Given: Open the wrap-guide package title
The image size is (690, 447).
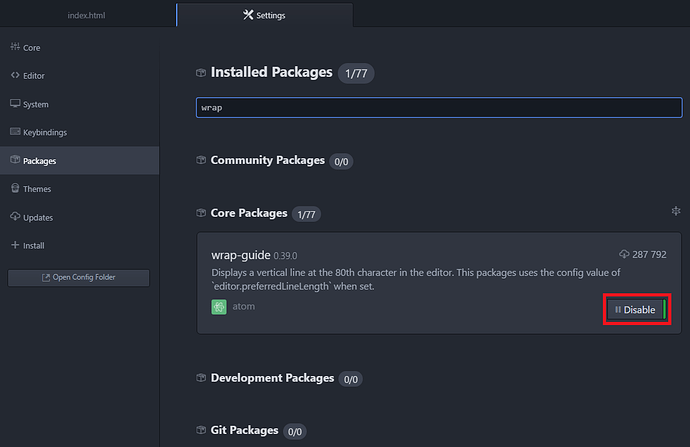Looking at the screenshot, I should tap(240, 255).
